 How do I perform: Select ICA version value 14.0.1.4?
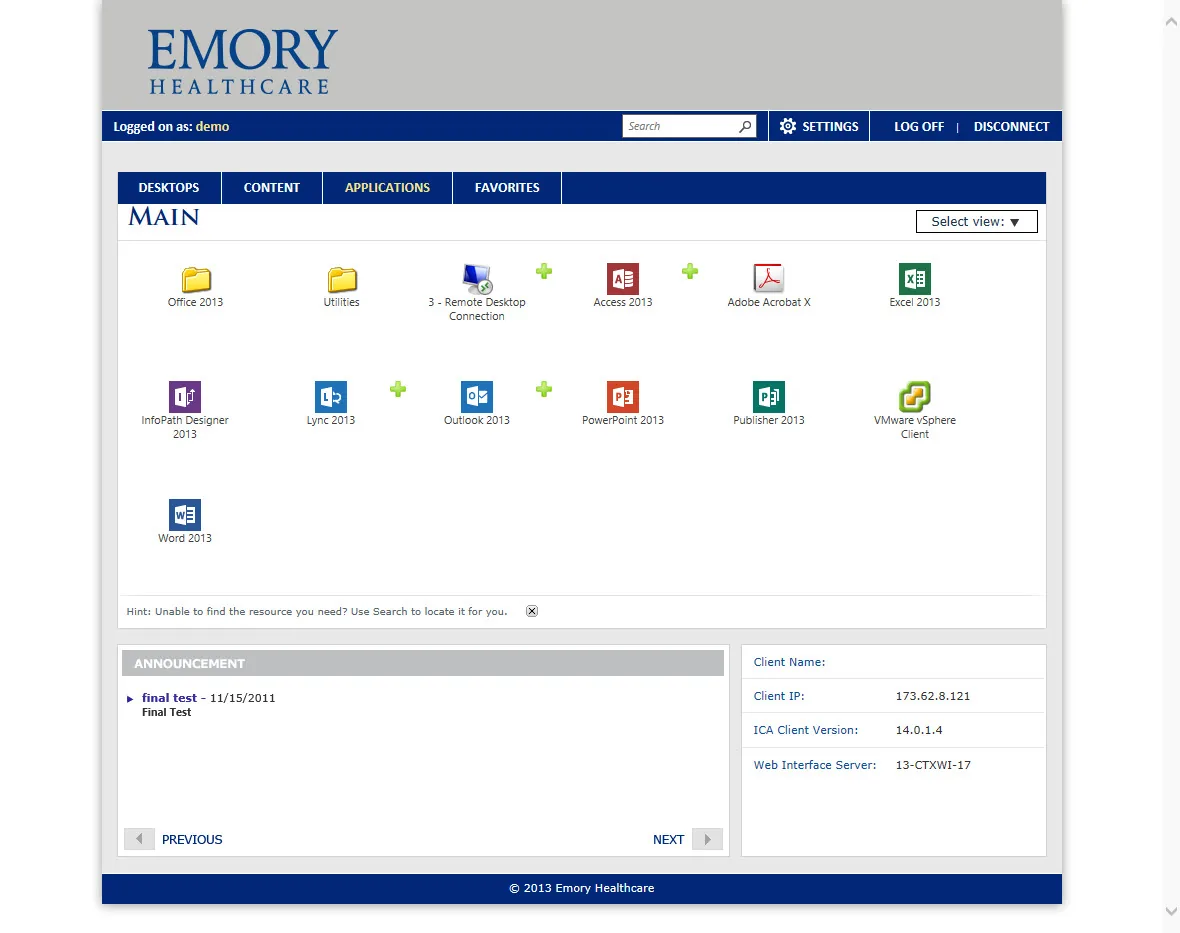[919, 730]
